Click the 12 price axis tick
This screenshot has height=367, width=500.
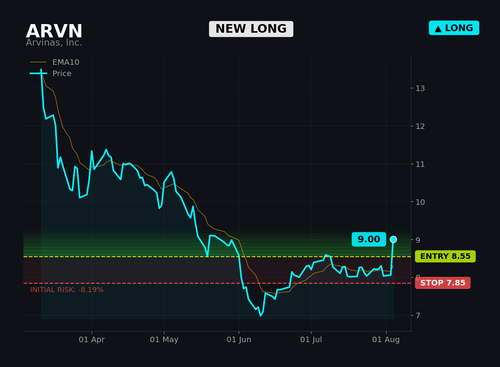click(420, 126)
